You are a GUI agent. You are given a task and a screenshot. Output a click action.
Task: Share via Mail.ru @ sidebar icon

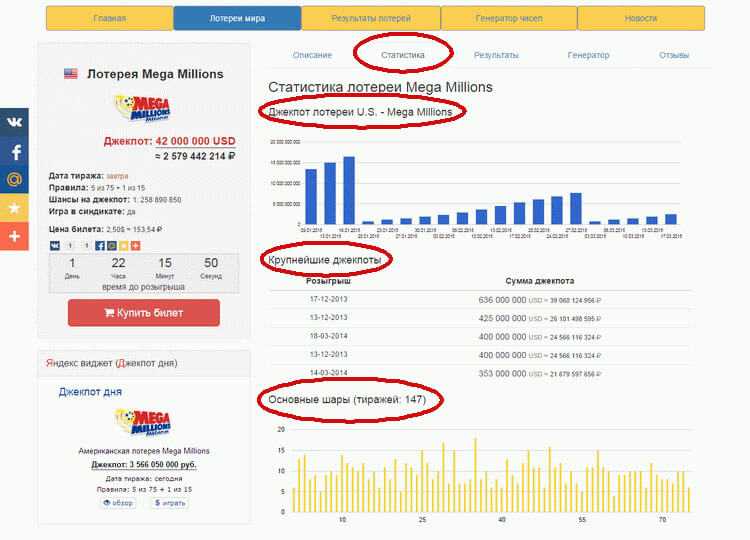tap(14, 179)
